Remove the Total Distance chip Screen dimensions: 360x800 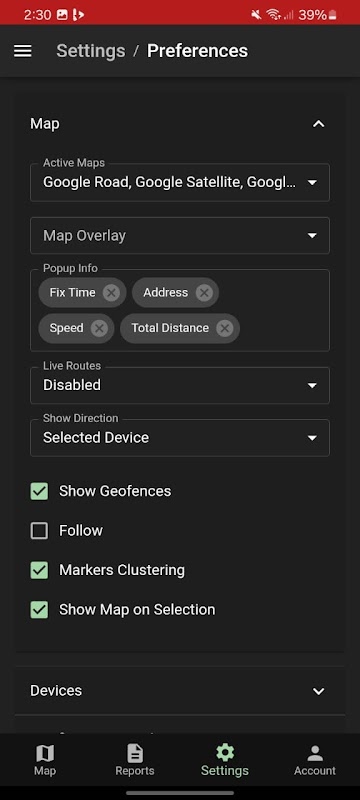point(224,328)
